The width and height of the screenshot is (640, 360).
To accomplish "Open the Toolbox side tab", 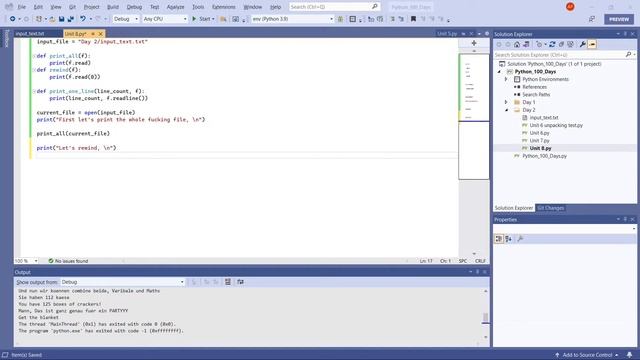I will (6, 38).
